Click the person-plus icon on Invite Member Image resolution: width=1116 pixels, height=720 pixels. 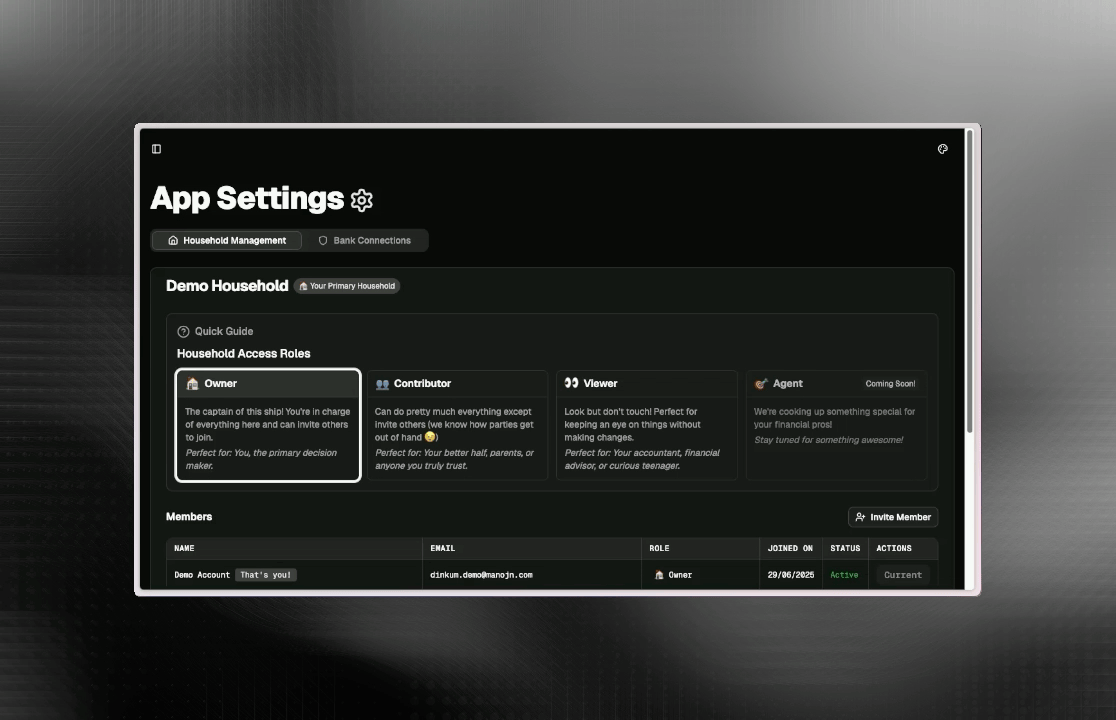[x=861, y=517]
